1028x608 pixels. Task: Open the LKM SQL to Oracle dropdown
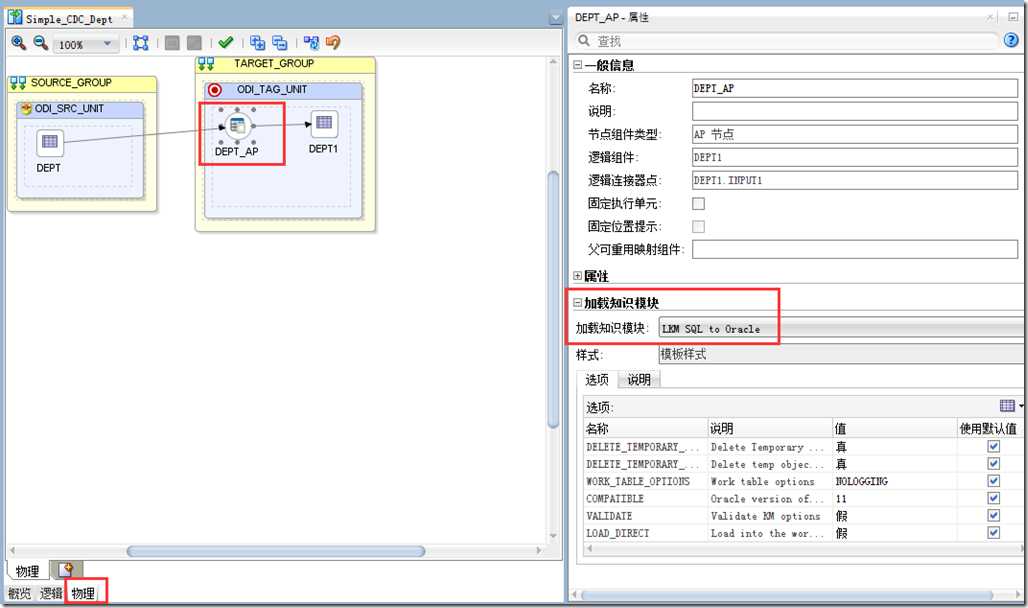point(842,329)
